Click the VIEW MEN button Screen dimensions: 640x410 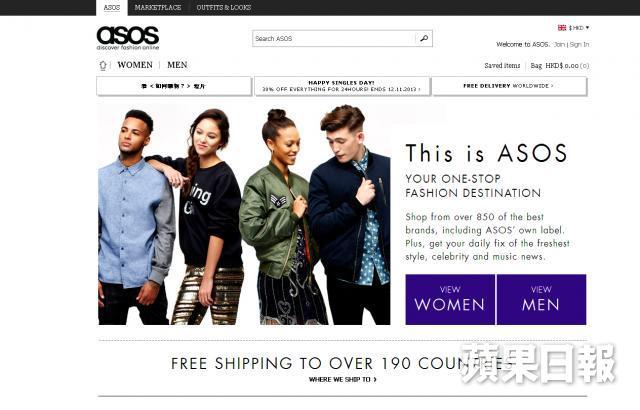541,299
